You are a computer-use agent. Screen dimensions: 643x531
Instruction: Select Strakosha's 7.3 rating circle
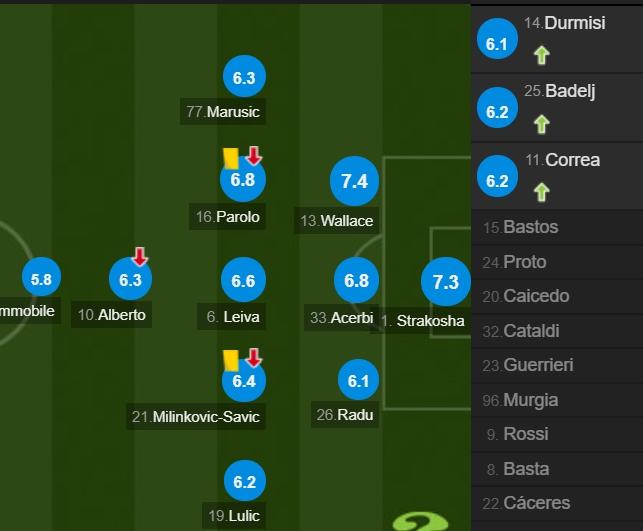pyautogui.click(x=446, y=282)
